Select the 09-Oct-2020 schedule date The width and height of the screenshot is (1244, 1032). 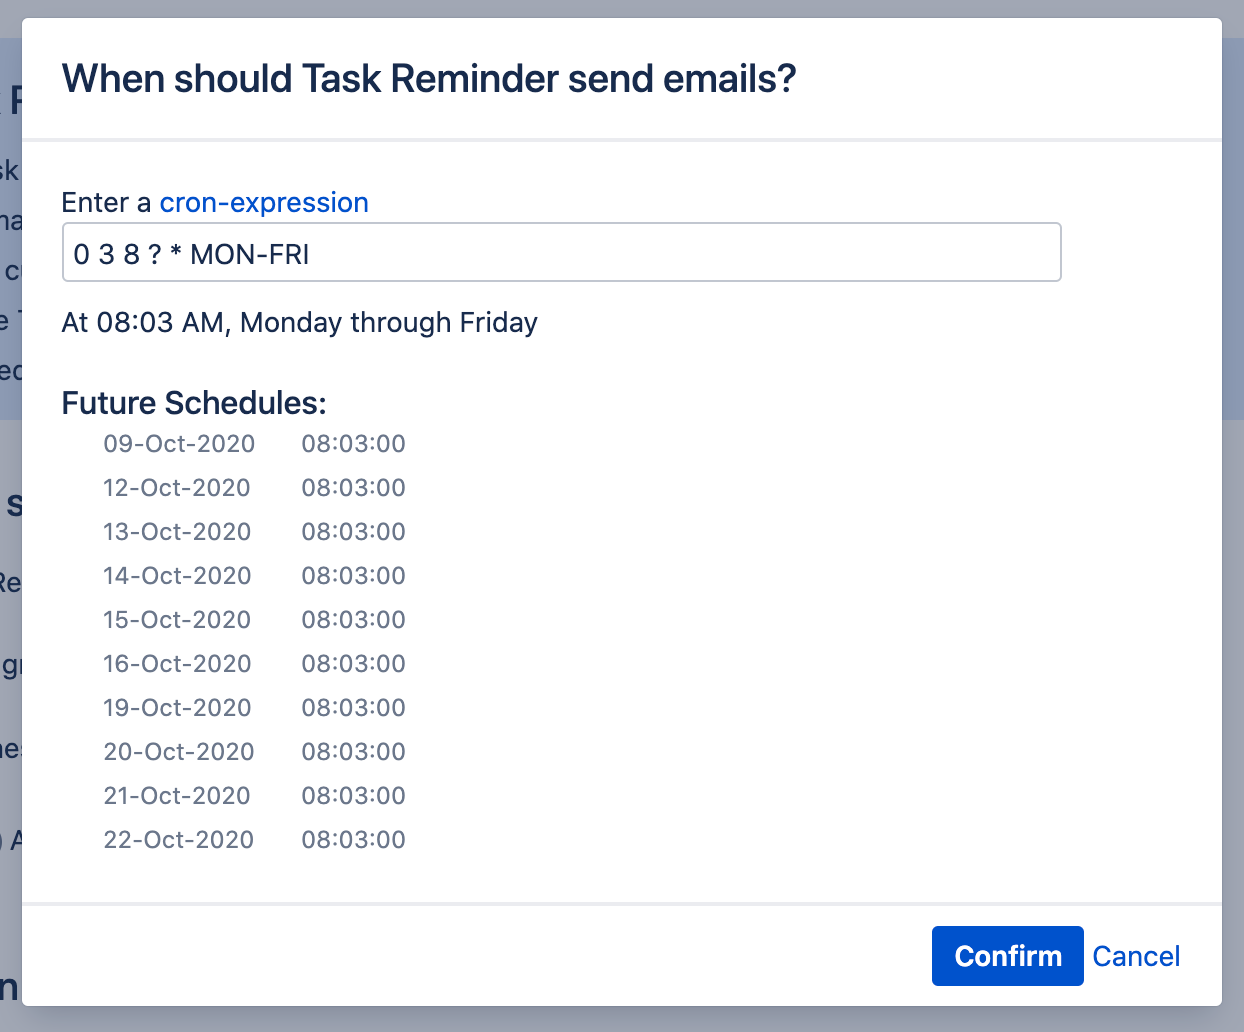(x=179, y=444)
